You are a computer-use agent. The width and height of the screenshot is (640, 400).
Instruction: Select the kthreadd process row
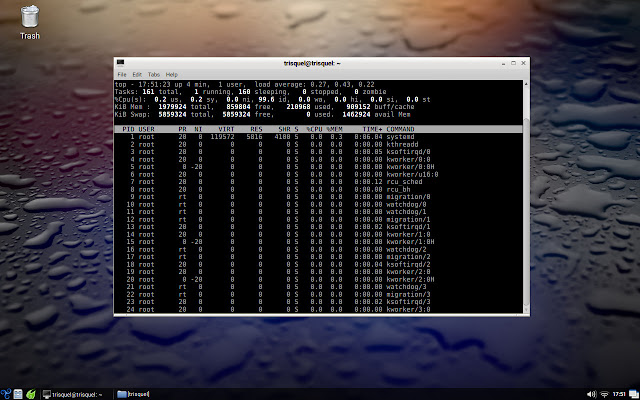coord(318,144)
